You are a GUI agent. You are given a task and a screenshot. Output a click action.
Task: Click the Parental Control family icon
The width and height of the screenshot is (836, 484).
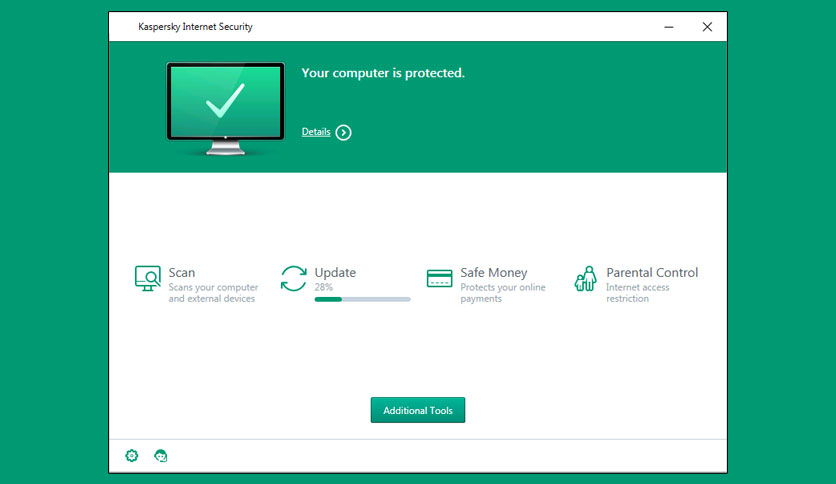pyautogui.click(x=585, y=278)
